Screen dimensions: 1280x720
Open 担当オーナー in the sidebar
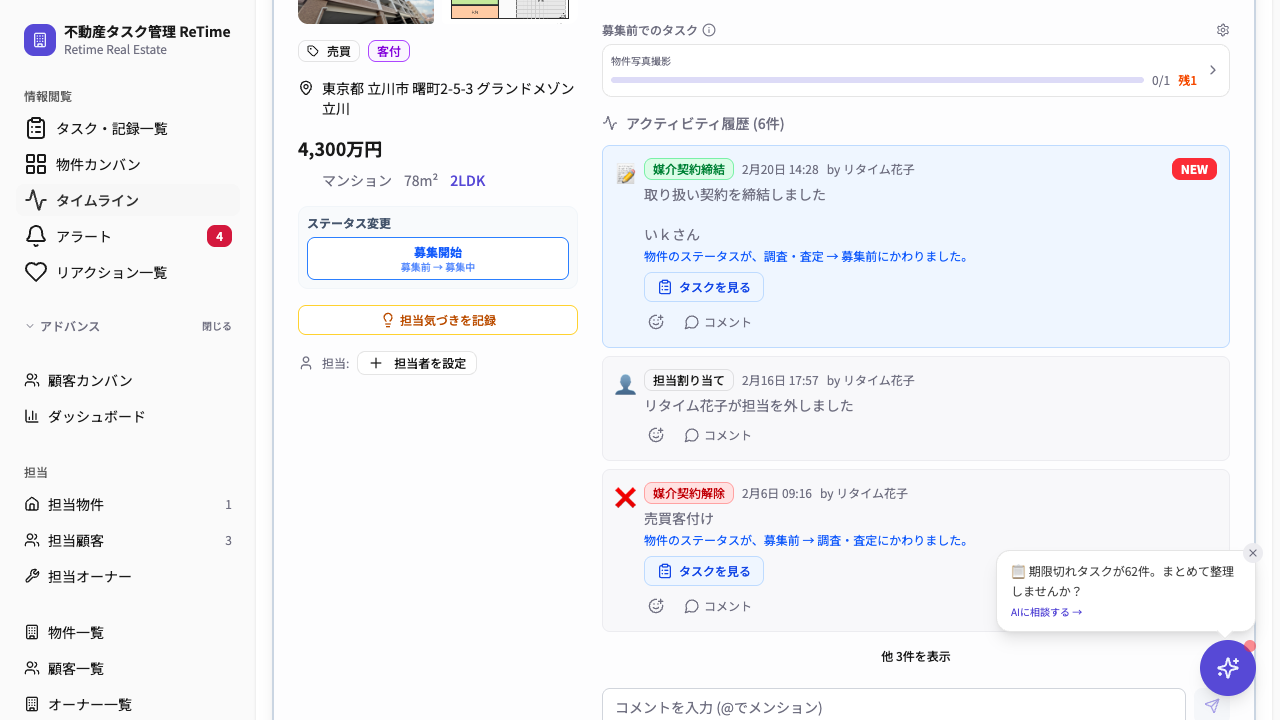(128, 576)
